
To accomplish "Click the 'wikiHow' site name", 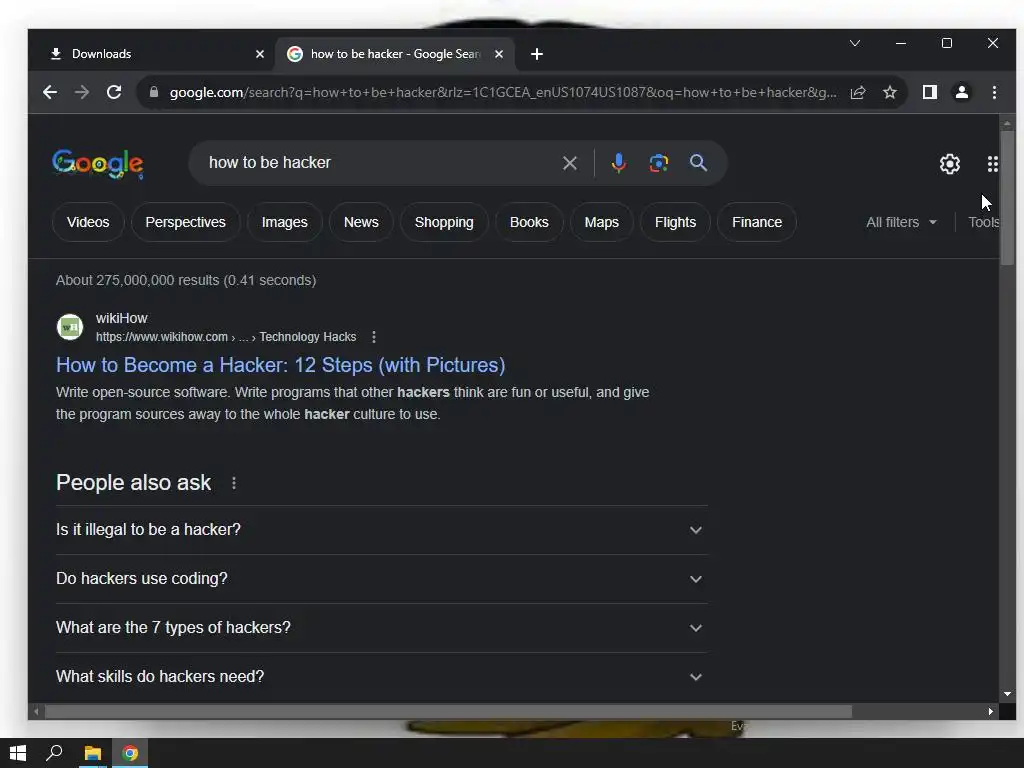I will point(121,319).
